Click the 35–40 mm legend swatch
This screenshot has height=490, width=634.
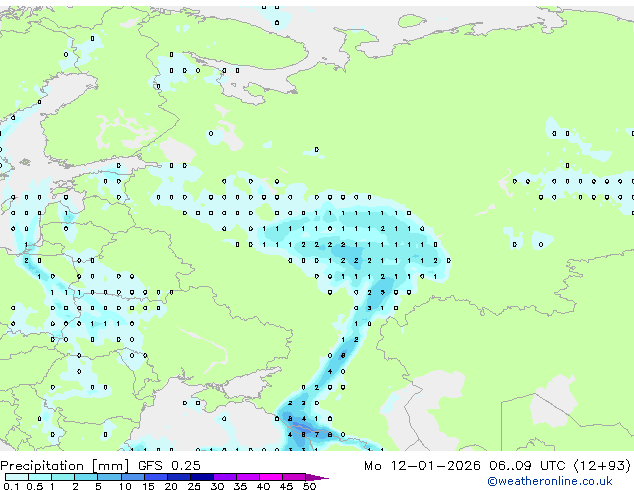click(x=248, y=477)
